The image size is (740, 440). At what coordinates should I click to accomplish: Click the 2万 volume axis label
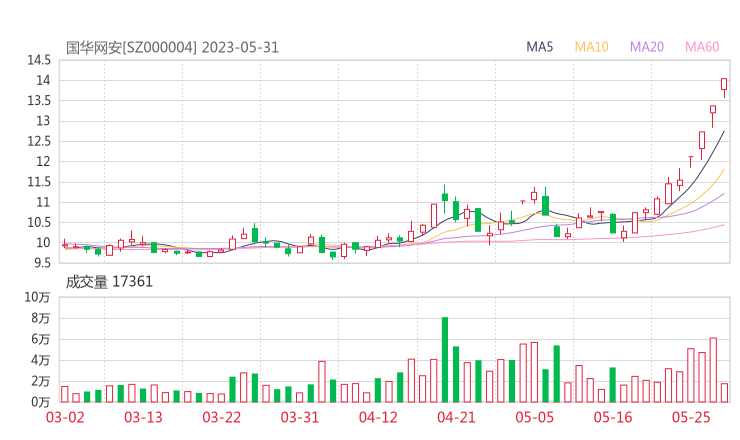(x=41, y=381)
